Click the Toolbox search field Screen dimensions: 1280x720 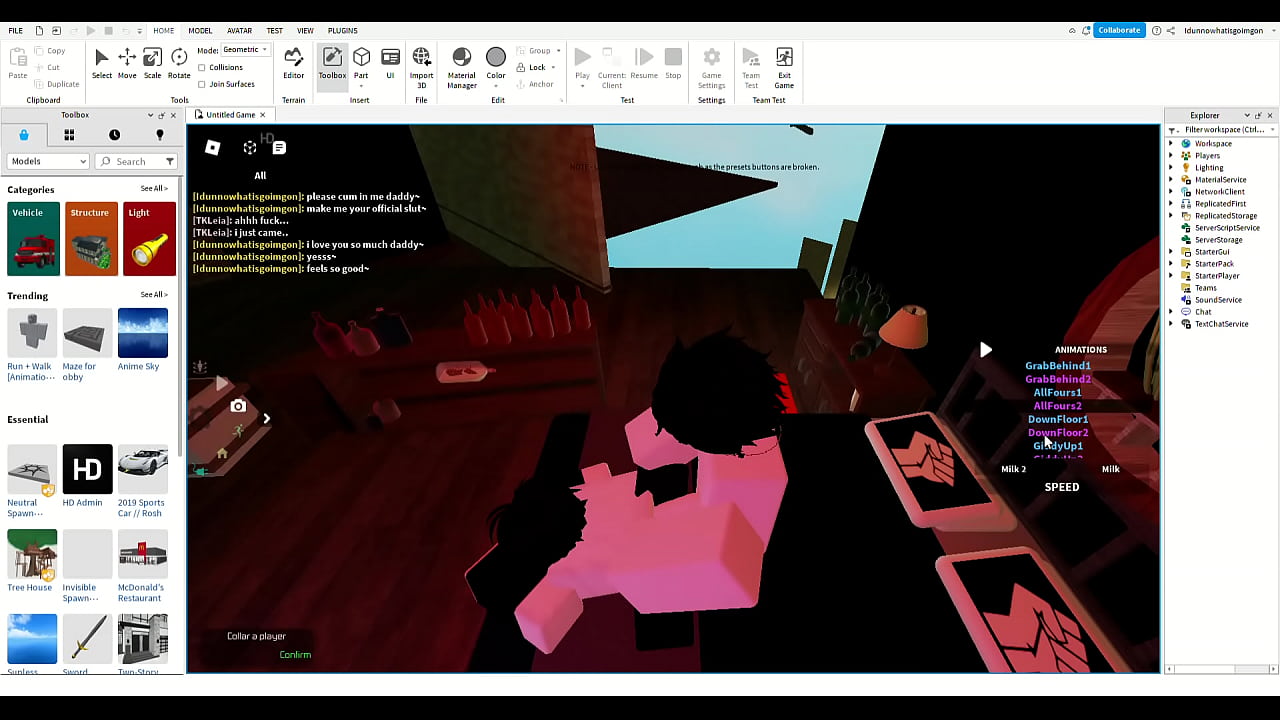[137, 161]
